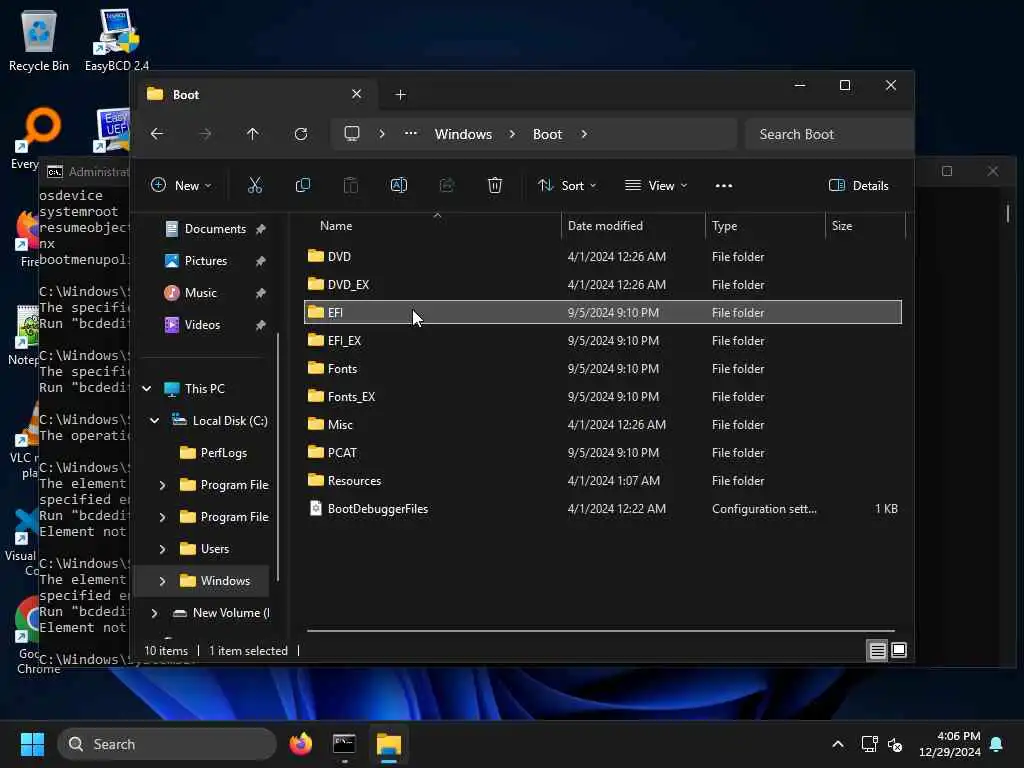Click the PC monitor icon in address bar
The width and height of the screenshot is (1024, 768).
352,134
